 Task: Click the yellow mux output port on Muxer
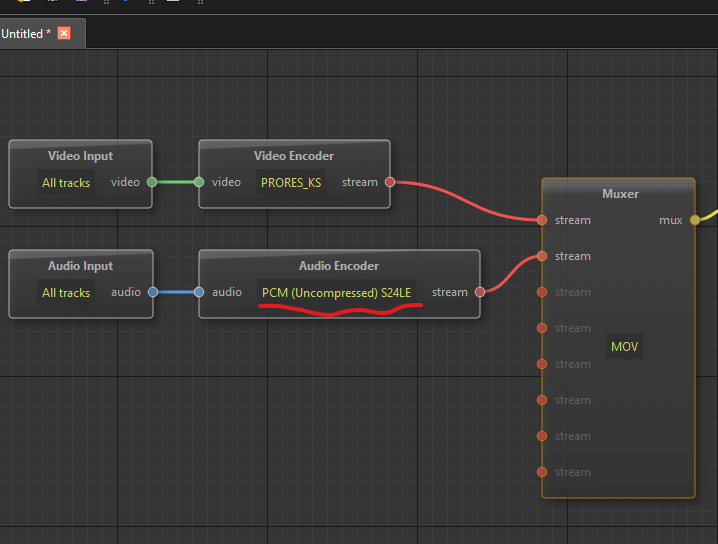click(695, 220)
